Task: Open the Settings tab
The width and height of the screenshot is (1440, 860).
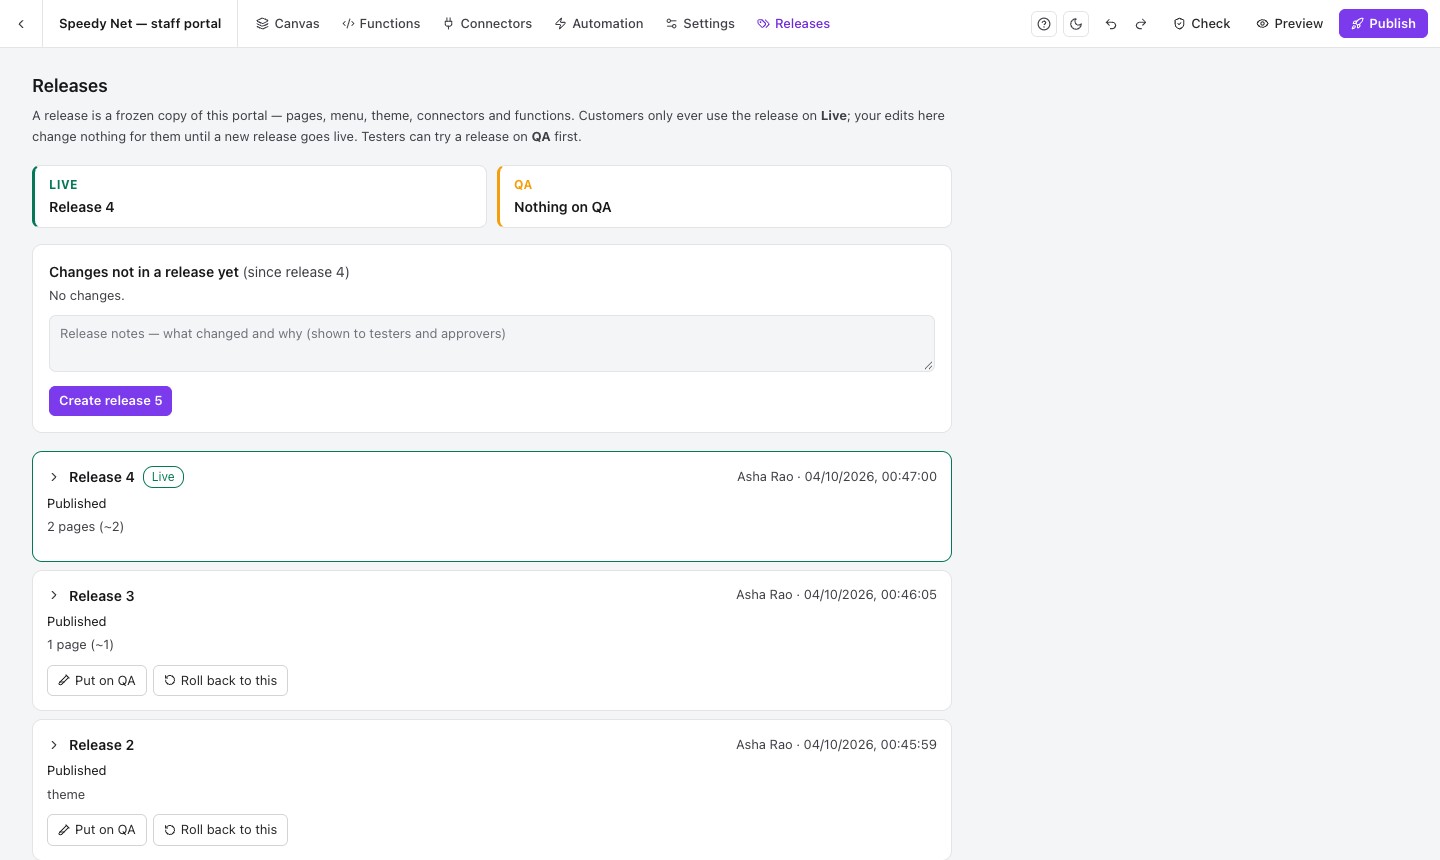Action: pyautogui.click(x=700, y=24)
